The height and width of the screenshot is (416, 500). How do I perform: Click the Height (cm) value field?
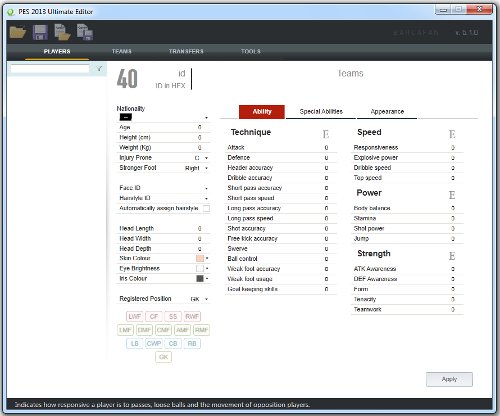click(199, 137)
